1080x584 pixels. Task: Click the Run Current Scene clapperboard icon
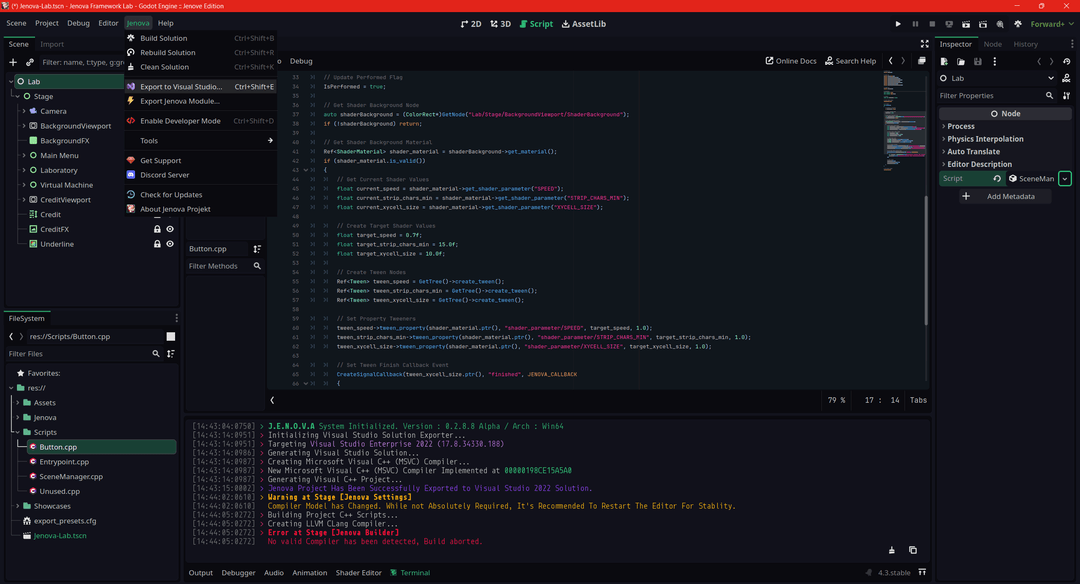966,24
